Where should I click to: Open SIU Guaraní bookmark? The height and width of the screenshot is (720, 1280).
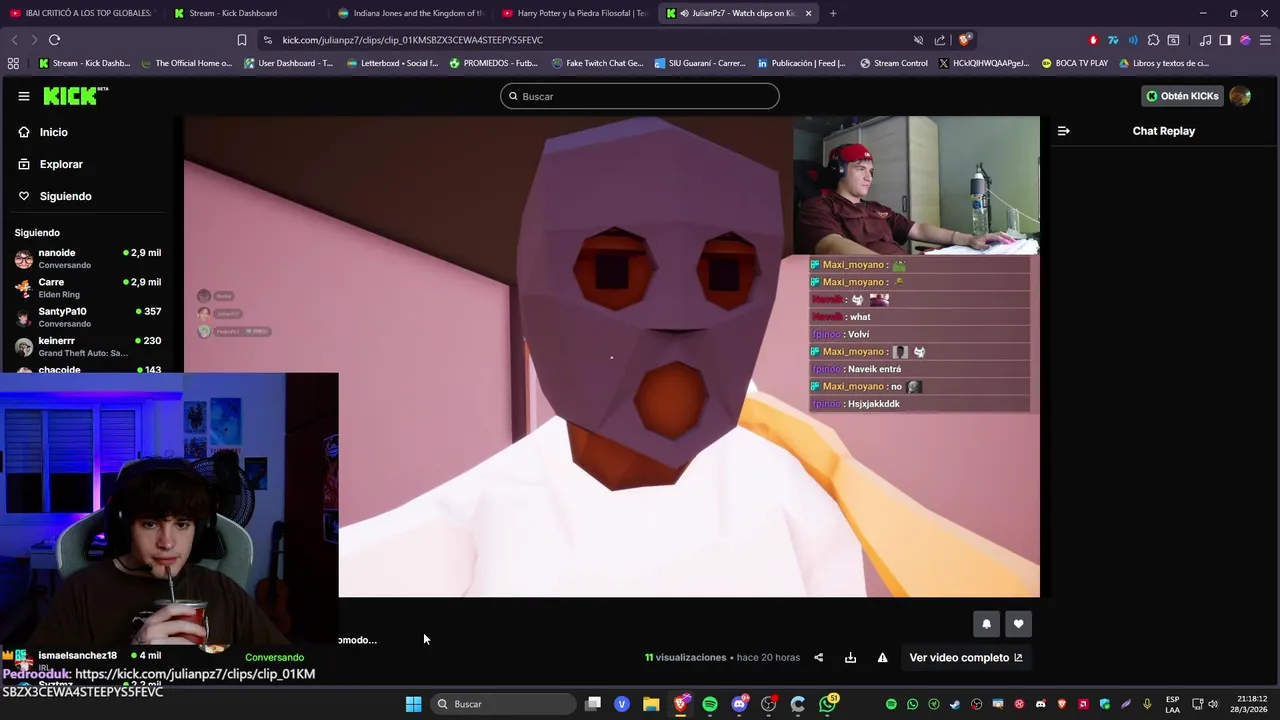[x=700, y=63]
